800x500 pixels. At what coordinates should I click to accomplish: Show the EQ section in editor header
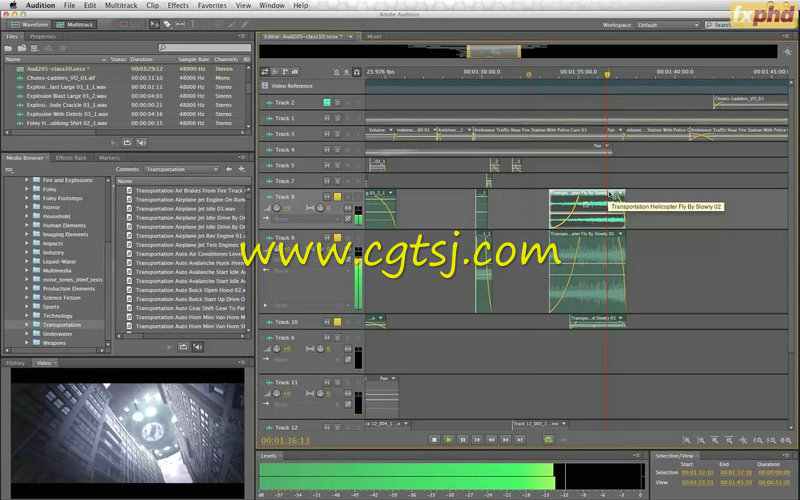click(294, 72)
